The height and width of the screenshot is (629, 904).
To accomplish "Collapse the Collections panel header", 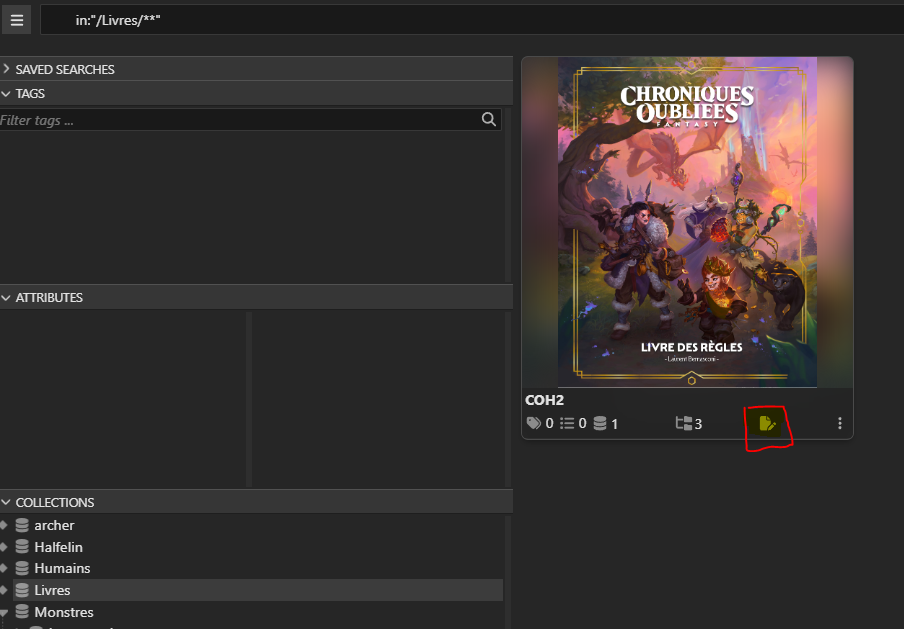I will pyautogui.click(x=7, y=502).
